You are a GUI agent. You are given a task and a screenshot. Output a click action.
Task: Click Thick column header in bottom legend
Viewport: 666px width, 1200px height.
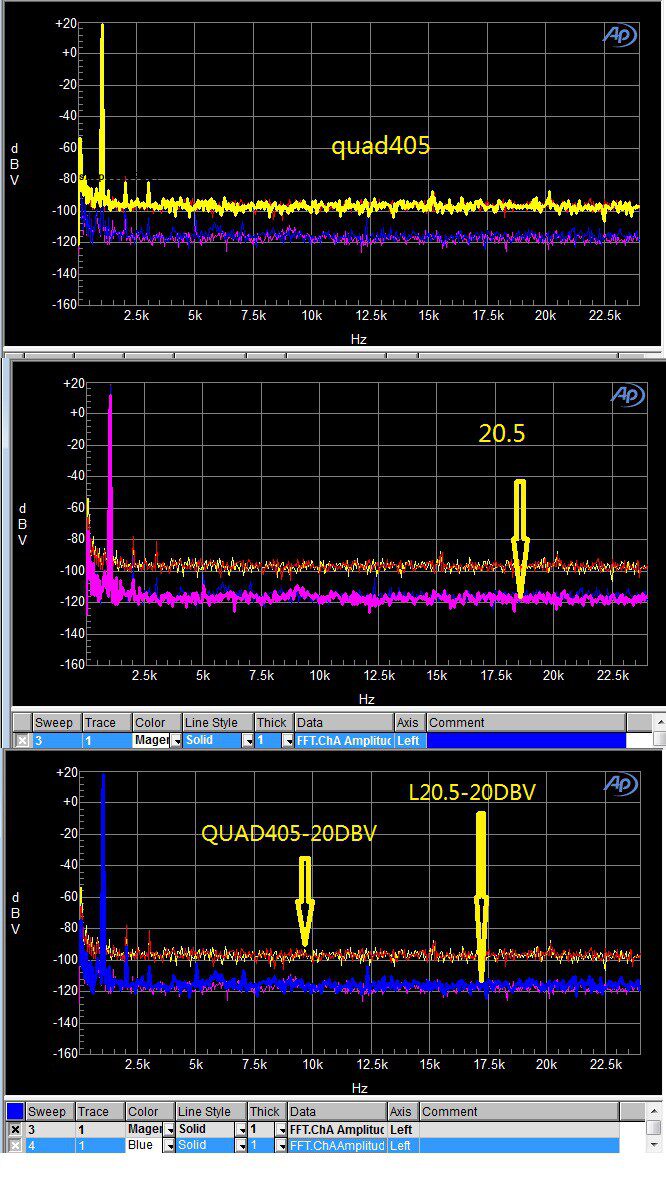[x=268, y=1111]
